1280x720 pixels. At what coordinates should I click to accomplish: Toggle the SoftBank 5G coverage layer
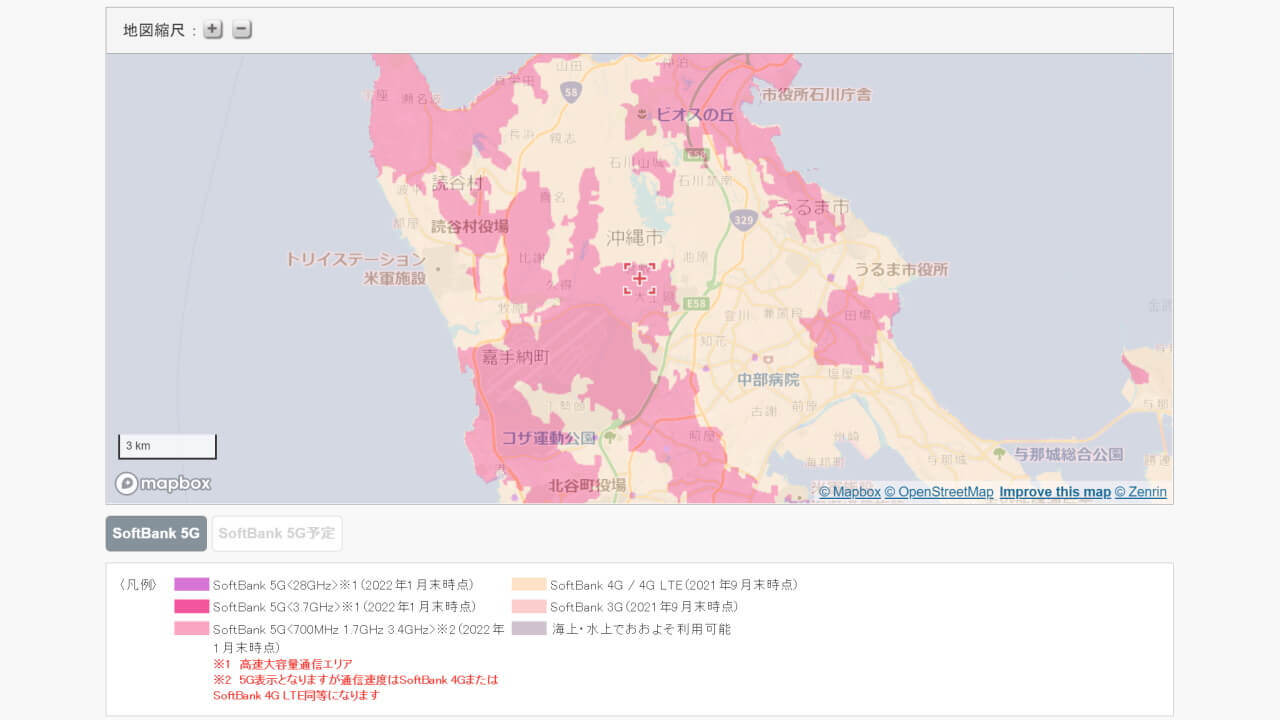pyautogui.click(x=155, y=533)
